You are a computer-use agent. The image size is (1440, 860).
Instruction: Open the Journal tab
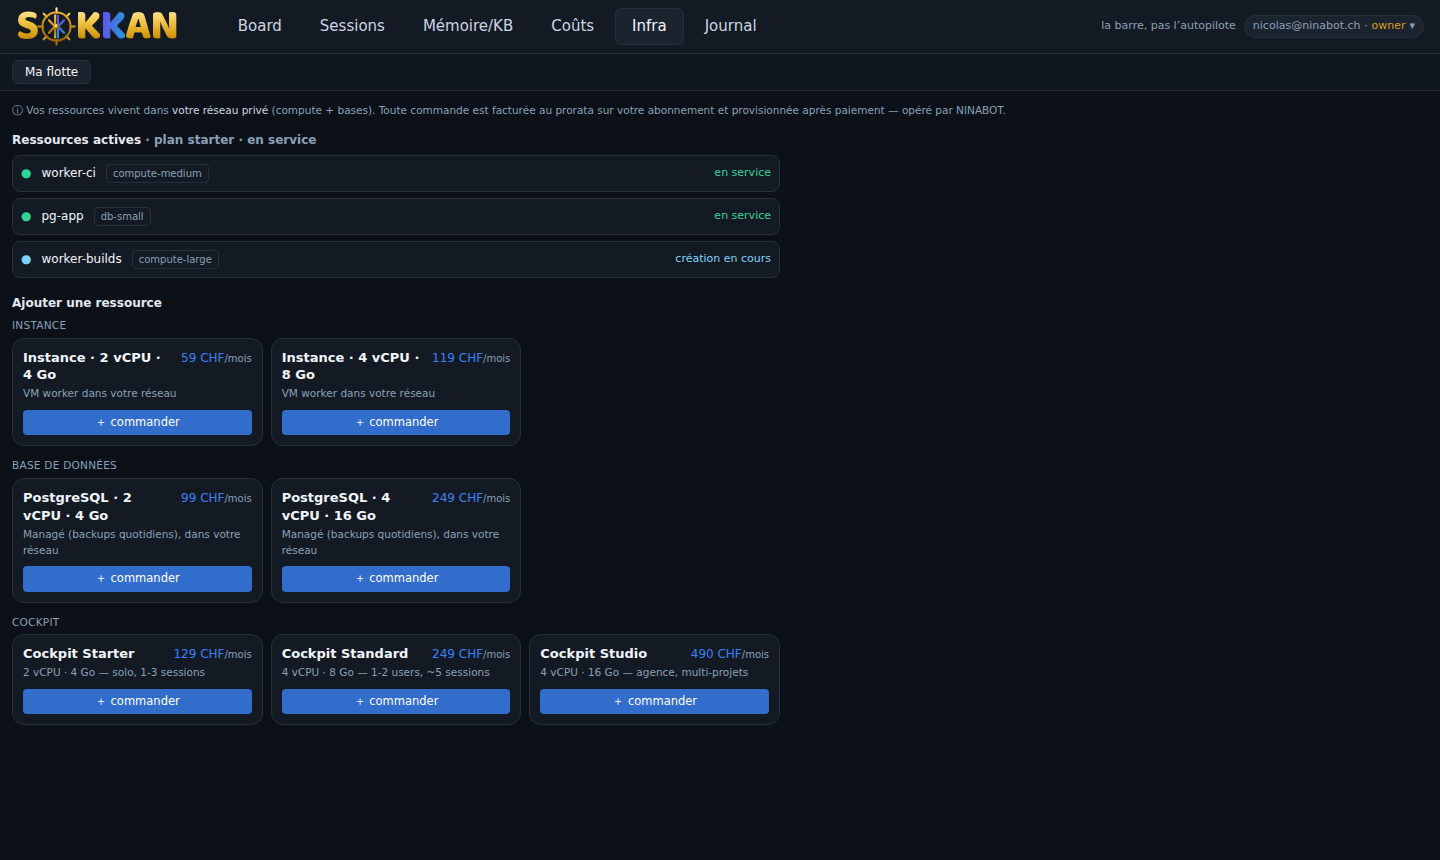(x=730, y=26)
